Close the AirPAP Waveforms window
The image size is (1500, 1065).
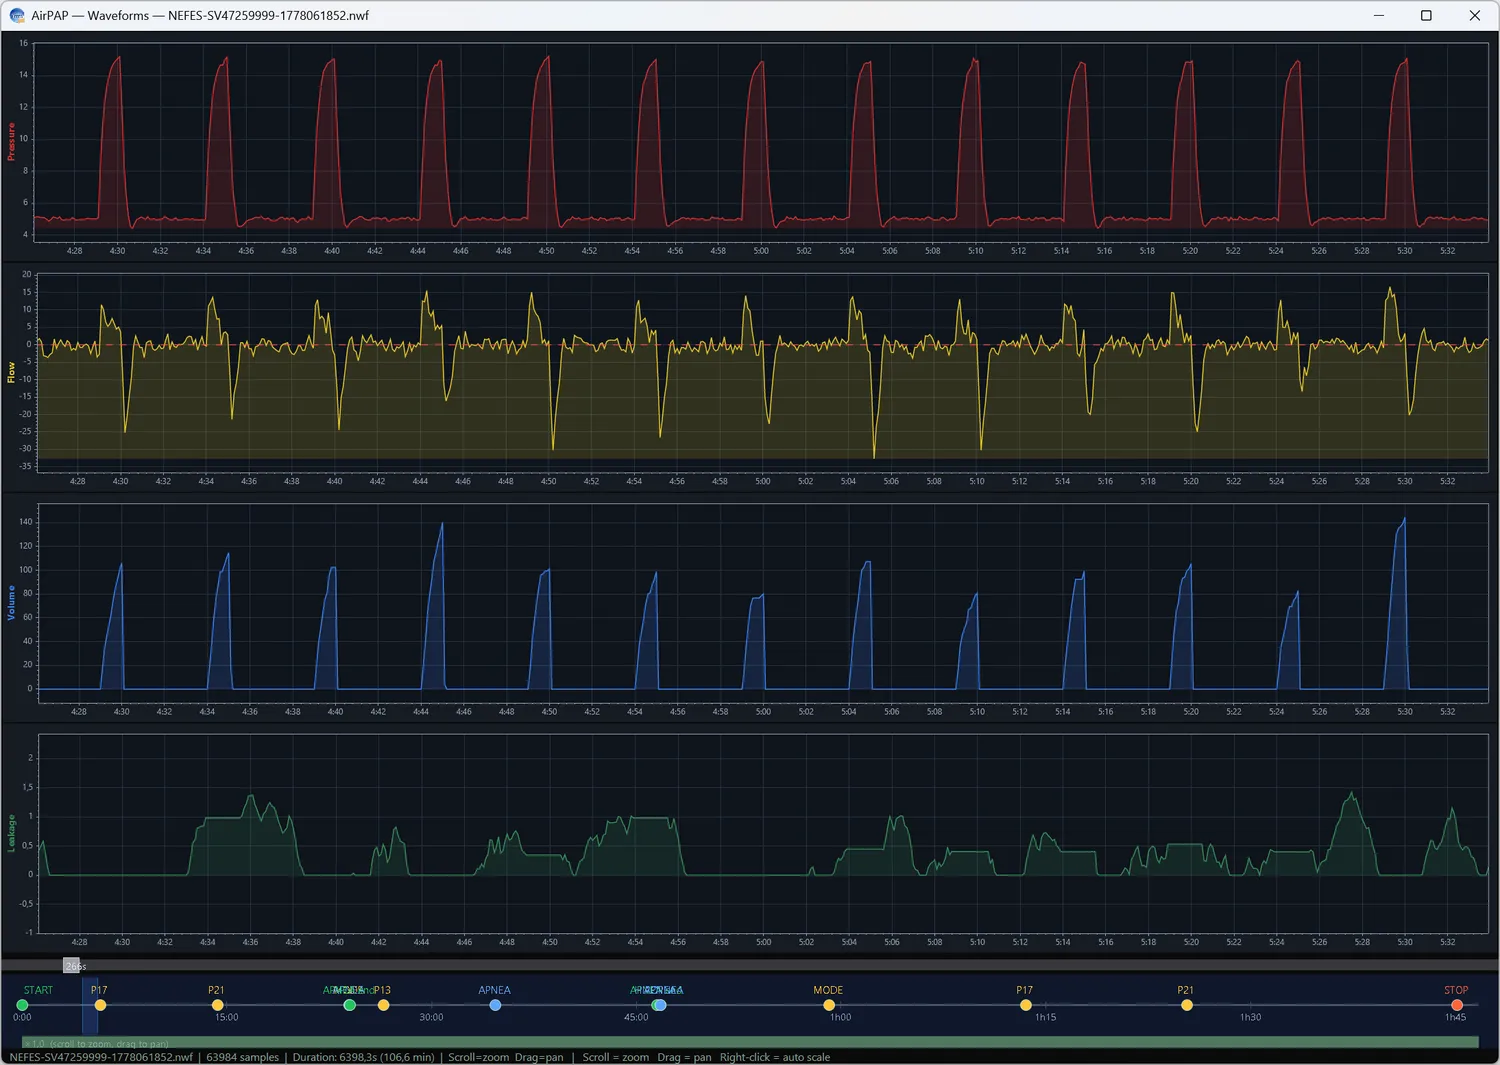pos(1474,15)
